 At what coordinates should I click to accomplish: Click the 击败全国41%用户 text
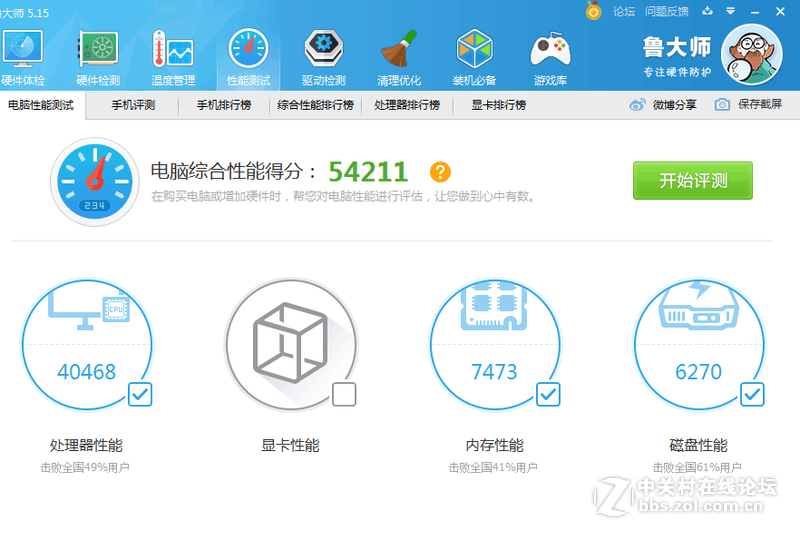[493, 467]
